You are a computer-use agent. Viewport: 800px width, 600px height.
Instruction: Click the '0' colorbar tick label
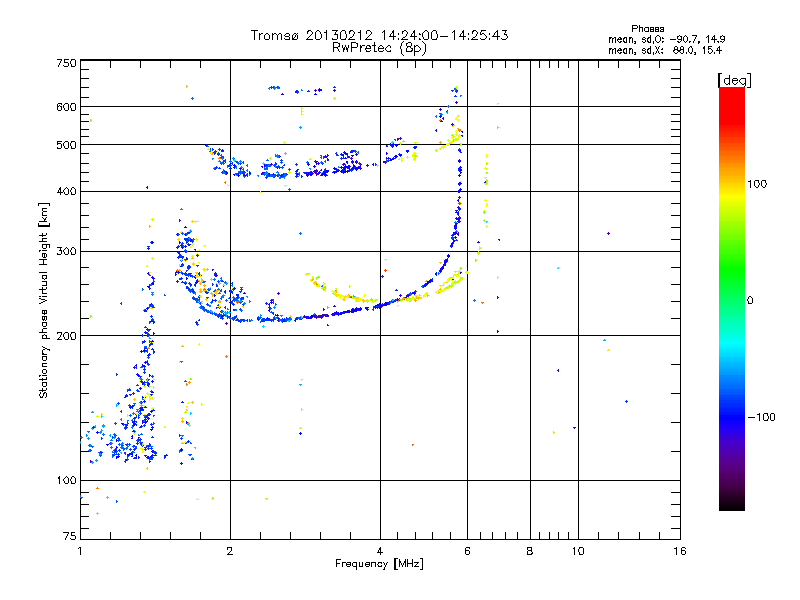pyautogui.click(x=750, y=300)
